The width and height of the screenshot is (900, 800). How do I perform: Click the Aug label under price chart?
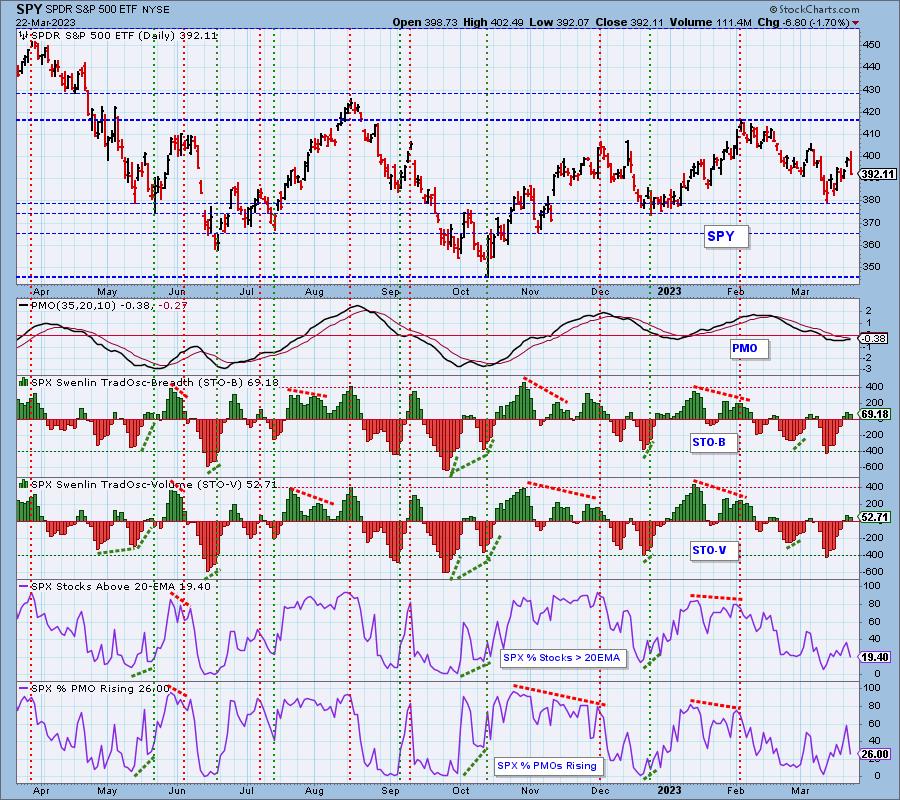[x=314, y=292]
